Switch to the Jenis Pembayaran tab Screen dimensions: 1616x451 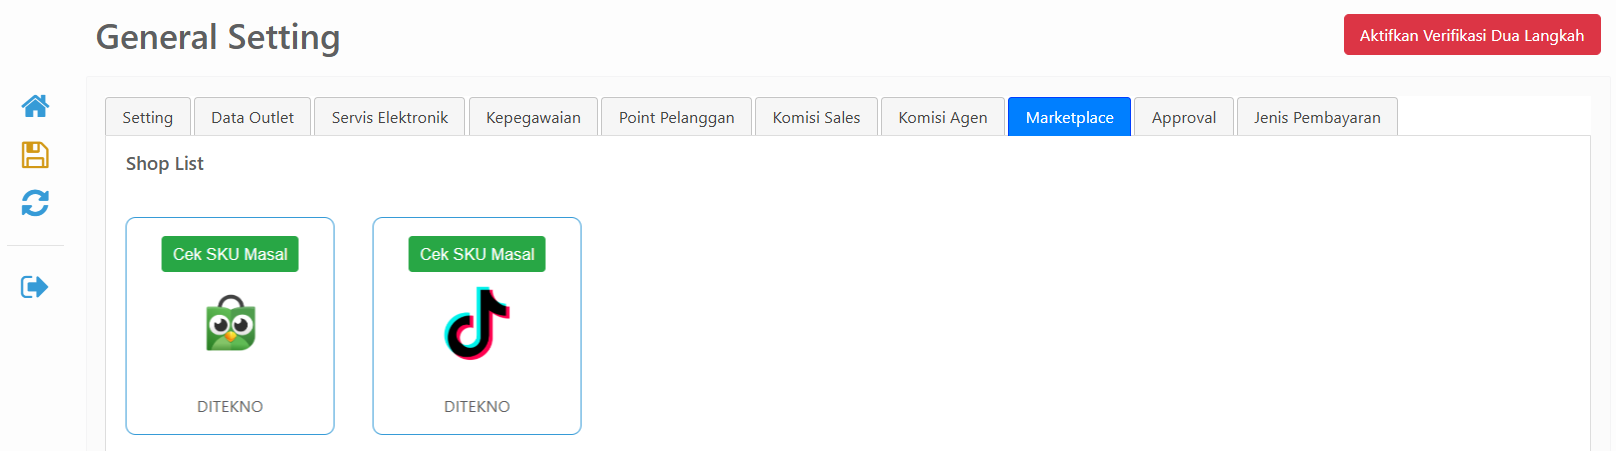1317,117
